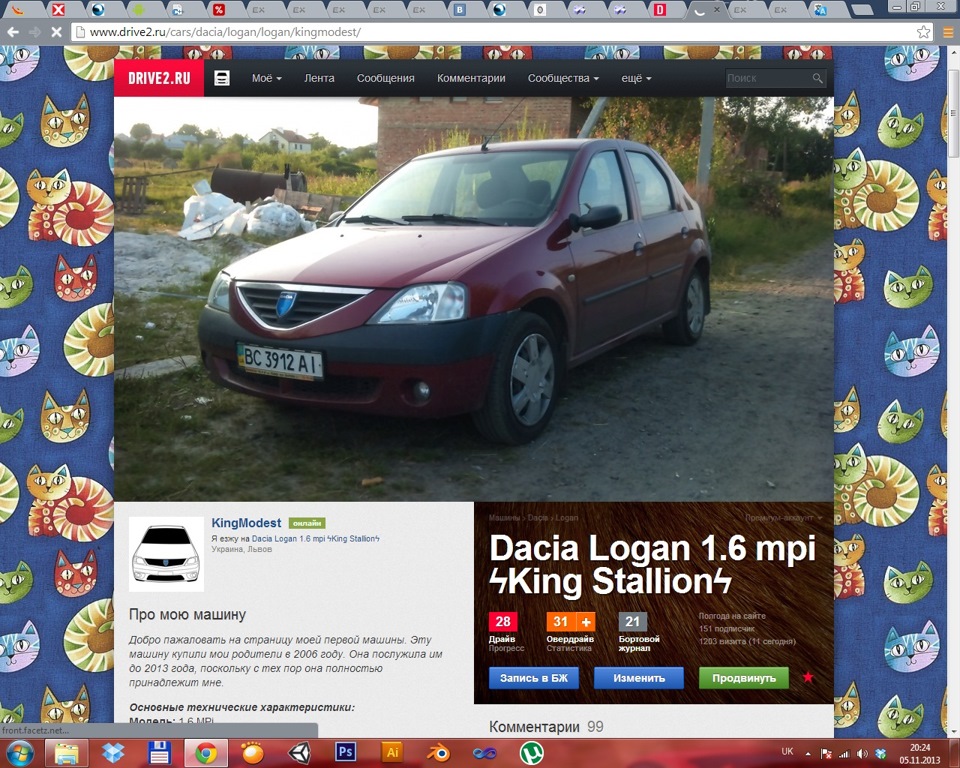960x768 pixels.
Task: Click the network signal icon in tray
Action: [844, 754]
